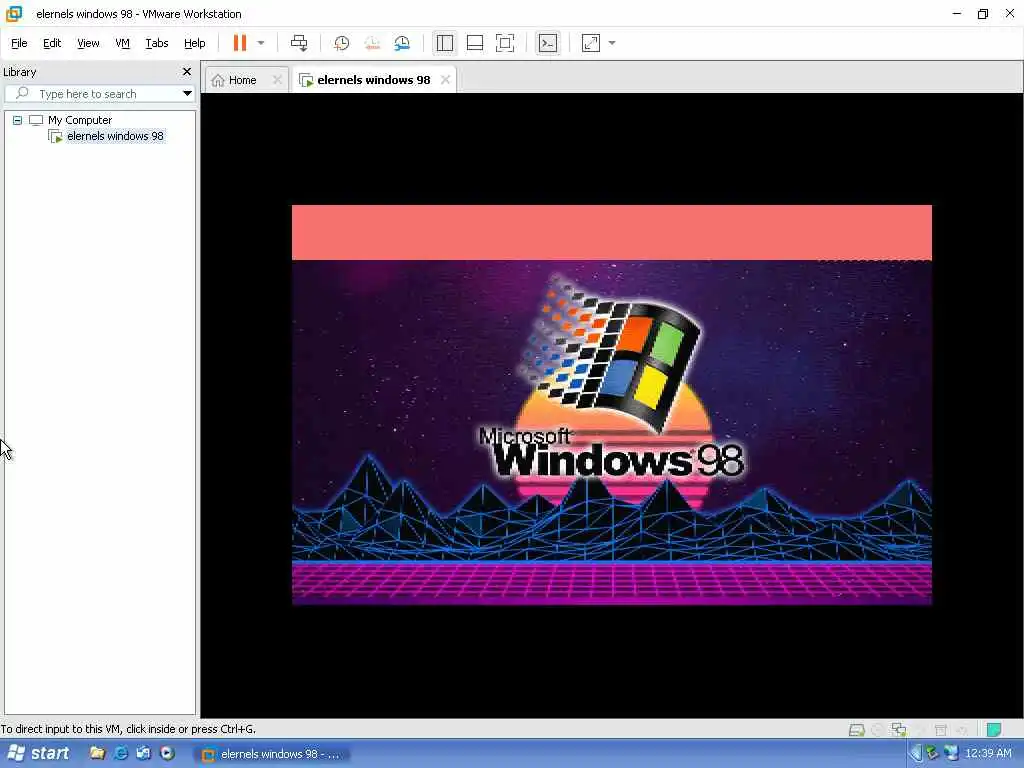Open the VM menu
This screenshot has height=768, width=1024.
tap(122, 43)
